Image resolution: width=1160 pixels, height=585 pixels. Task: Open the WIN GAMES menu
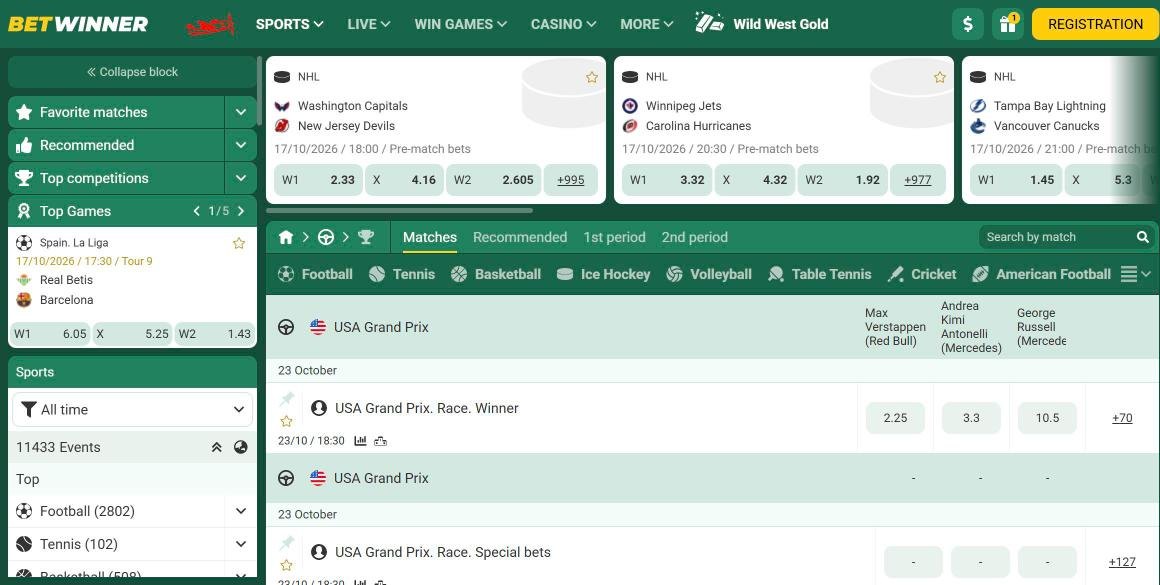point(460,24)
